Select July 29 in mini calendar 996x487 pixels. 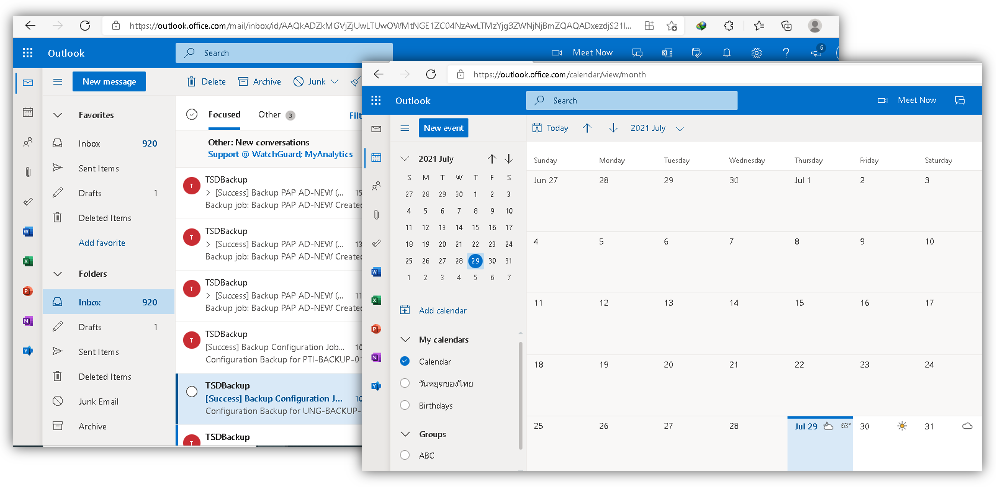click(475, 261)
